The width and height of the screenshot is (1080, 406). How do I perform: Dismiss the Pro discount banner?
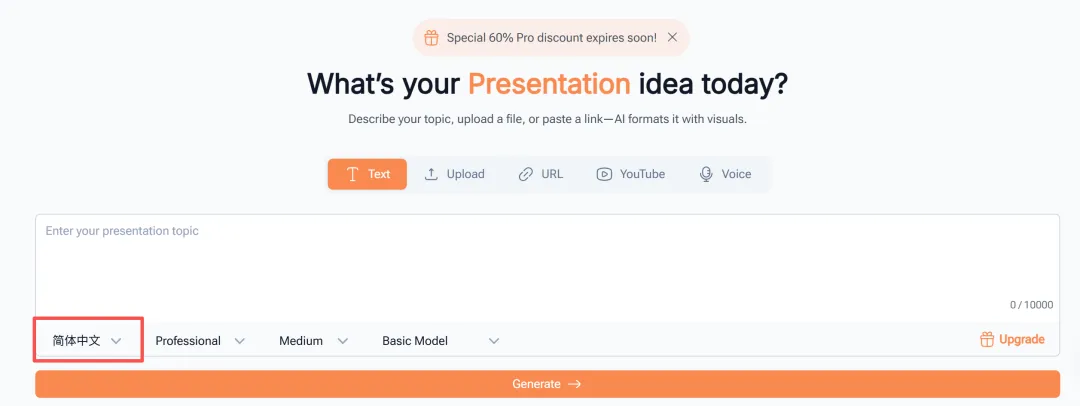click(x=672, y=38)
